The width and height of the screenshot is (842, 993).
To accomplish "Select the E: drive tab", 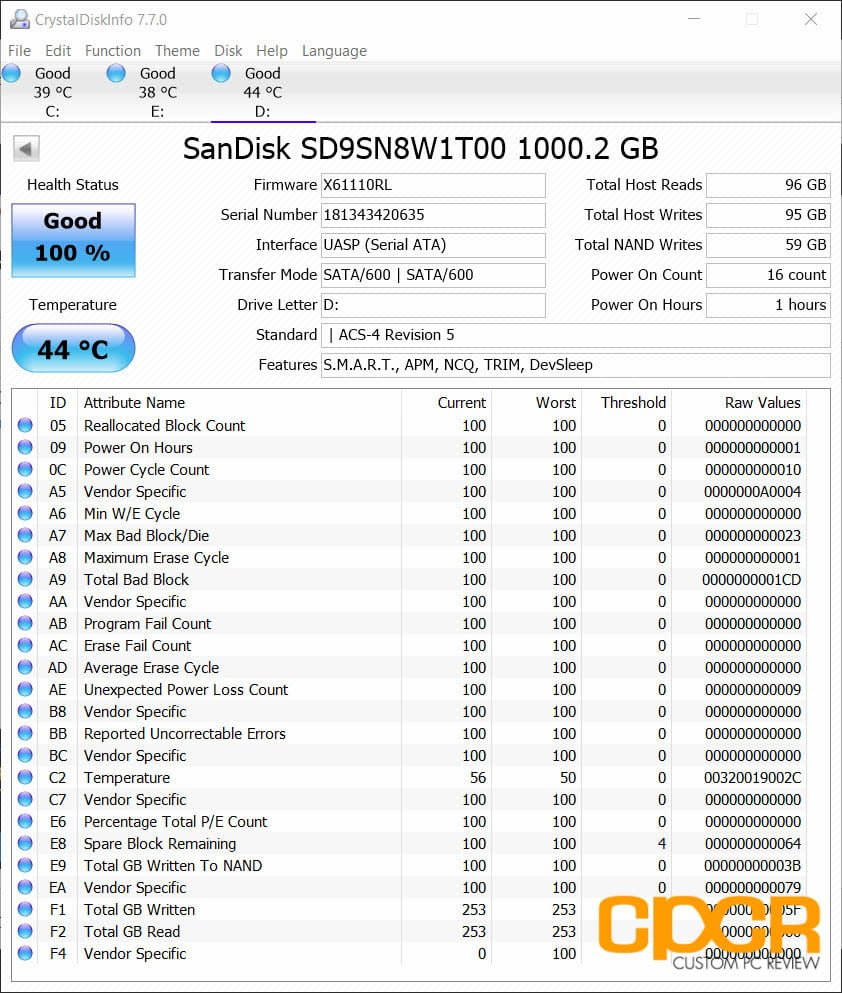I will (158, 92).
